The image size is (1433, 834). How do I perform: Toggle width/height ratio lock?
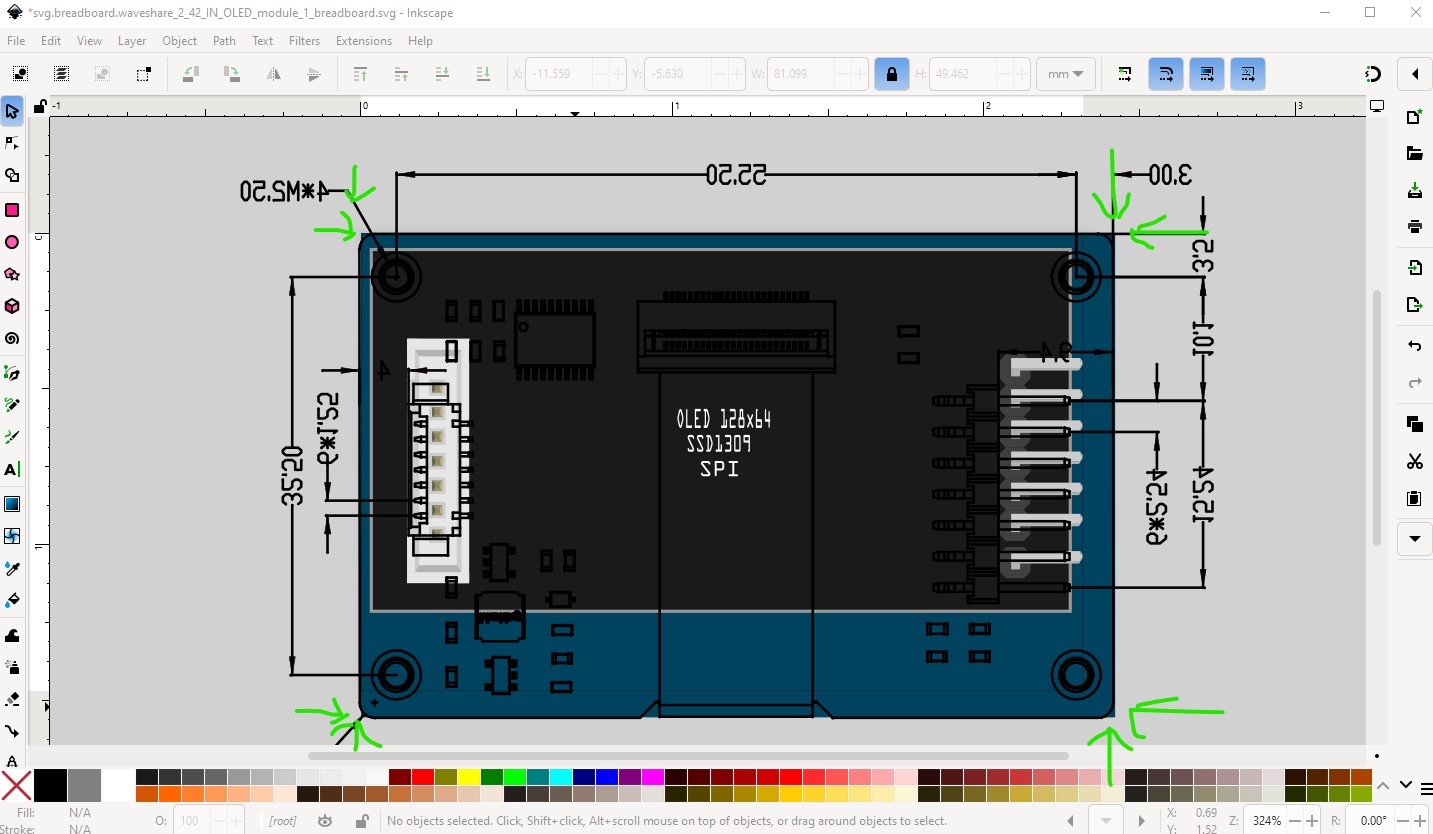pyautogui.click(x=891, y=74)
